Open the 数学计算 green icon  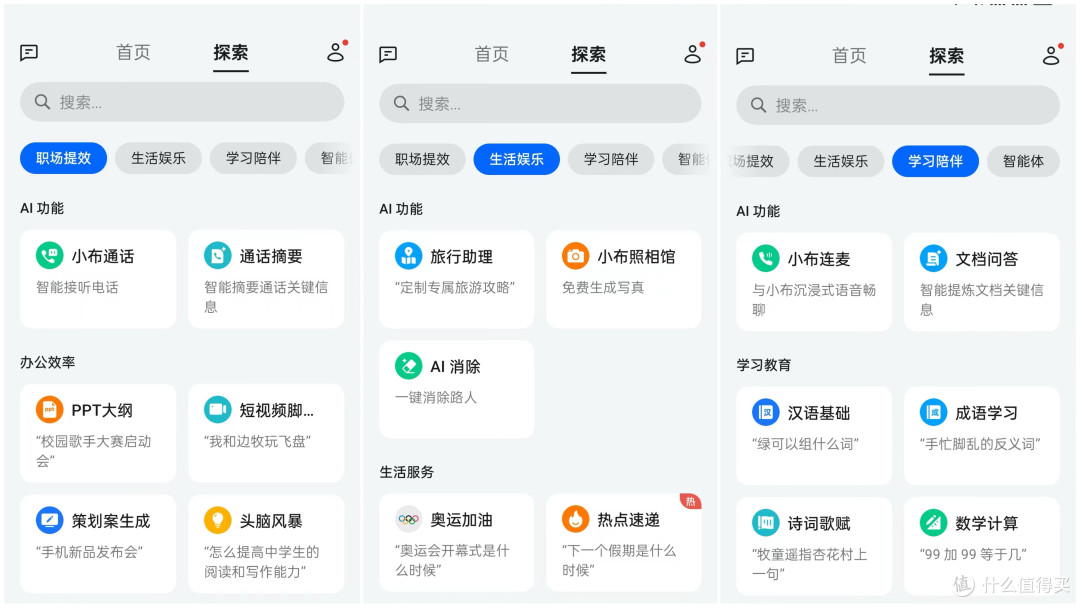(x=933, y=523)
